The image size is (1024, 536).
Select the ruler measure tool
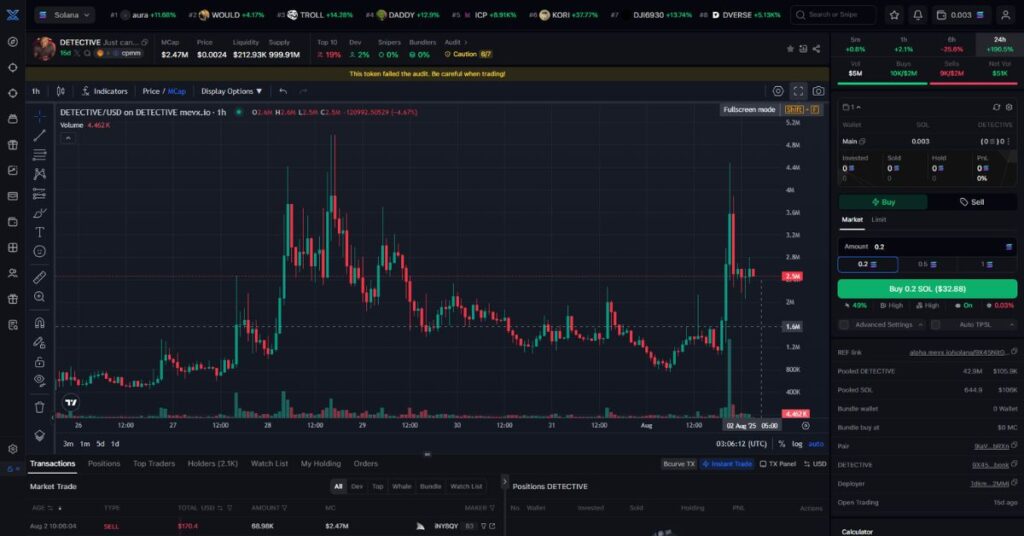(x=40, y=277)
